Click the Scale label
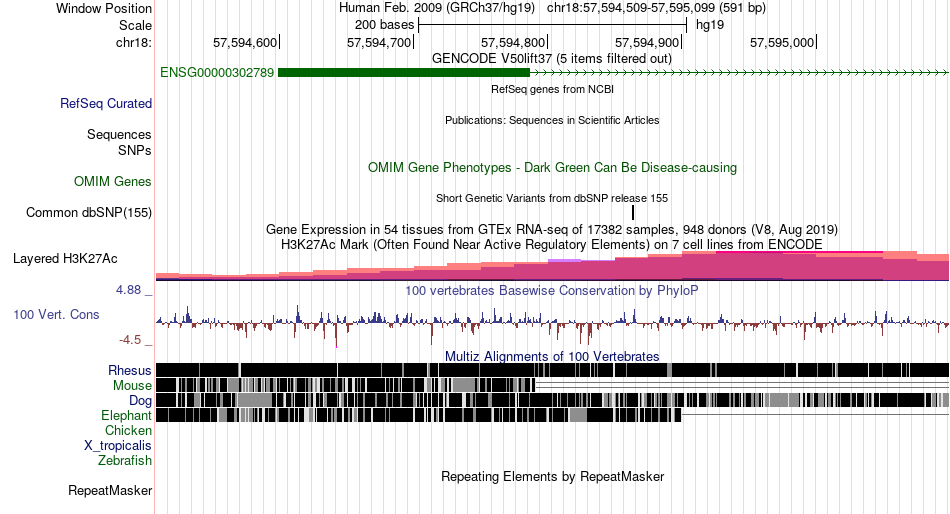The height and width of the screenshot is (514, 950). point(135,25)
